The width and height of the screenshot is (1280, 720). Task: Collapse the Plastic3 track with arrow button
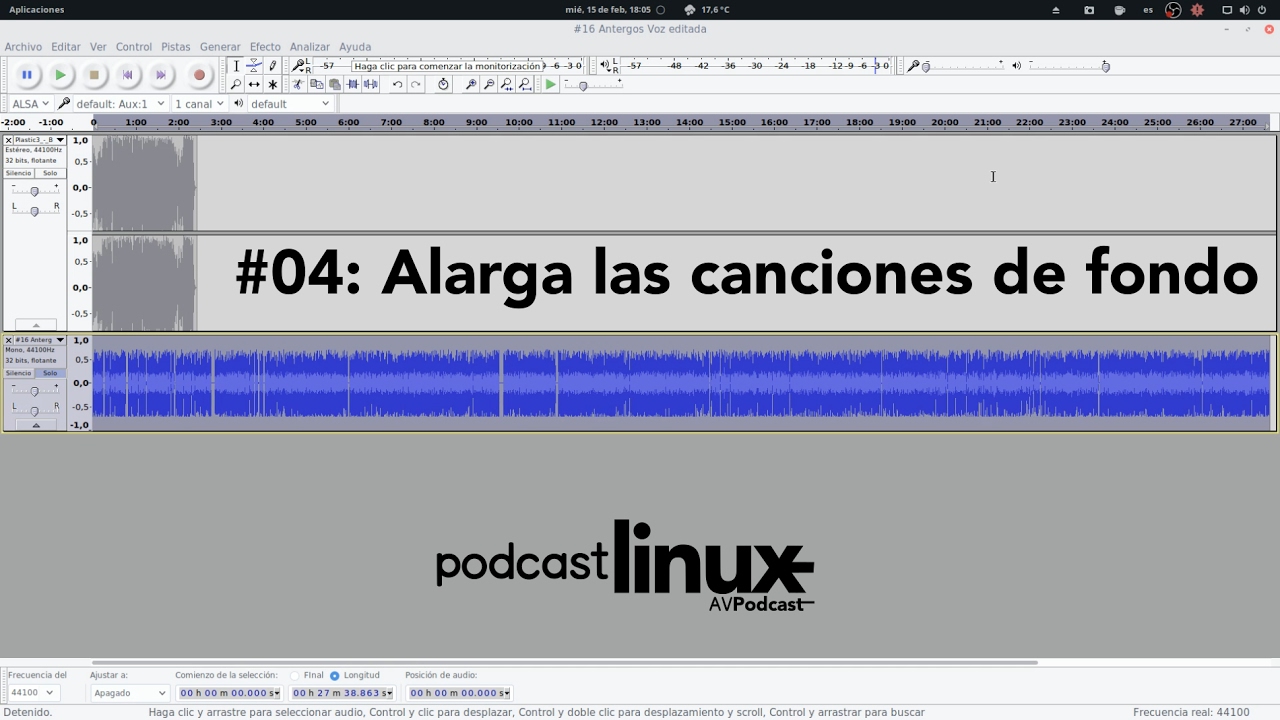[x=36, y=325]
